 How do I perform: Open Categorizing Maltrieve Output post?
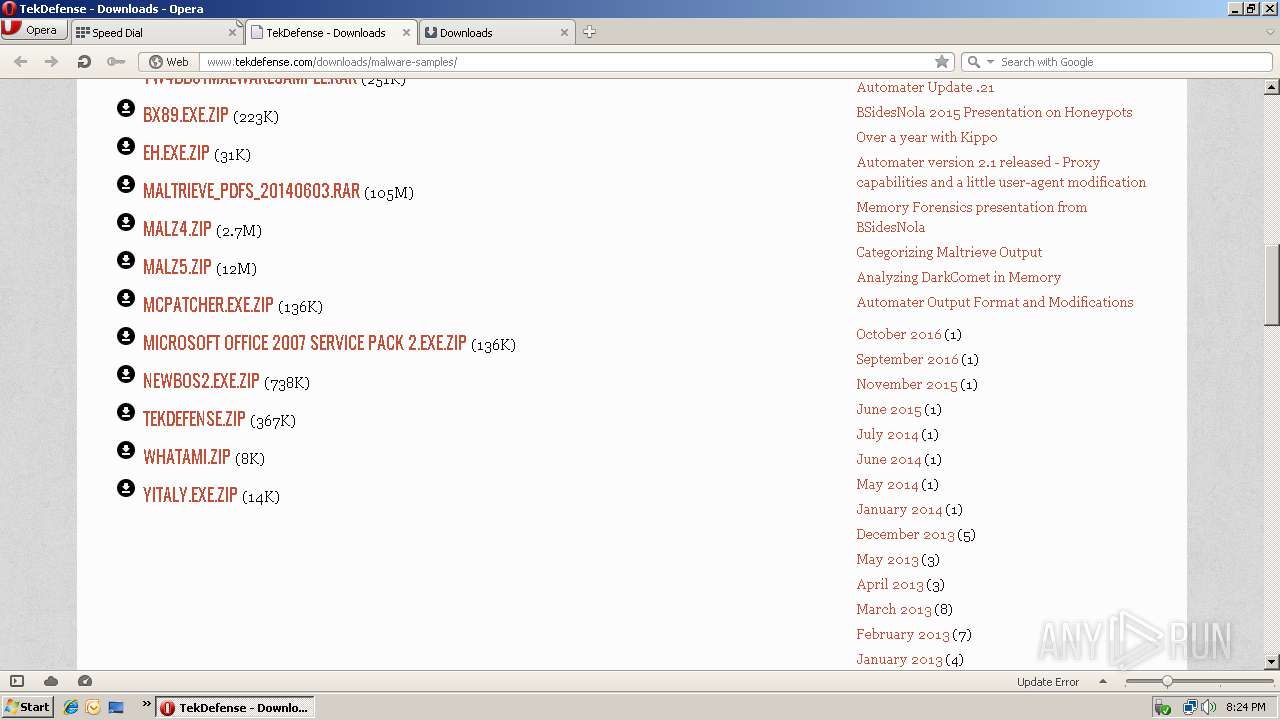click(949, 252)
